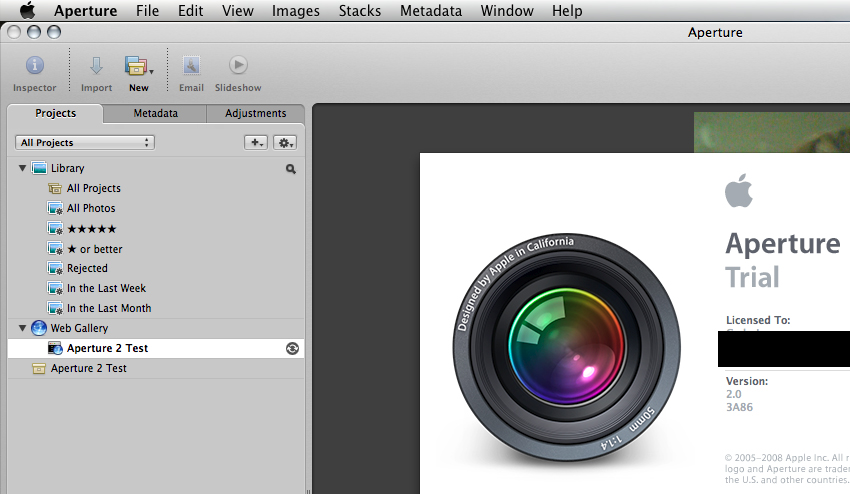
Task: Open the gear action pop-up menu
Action: pos(285,143)
